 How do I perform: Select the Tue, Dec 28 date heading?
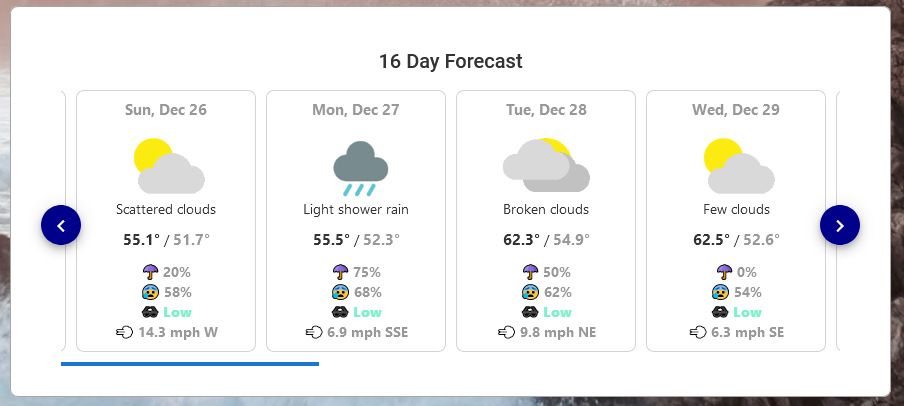[546, 110]
